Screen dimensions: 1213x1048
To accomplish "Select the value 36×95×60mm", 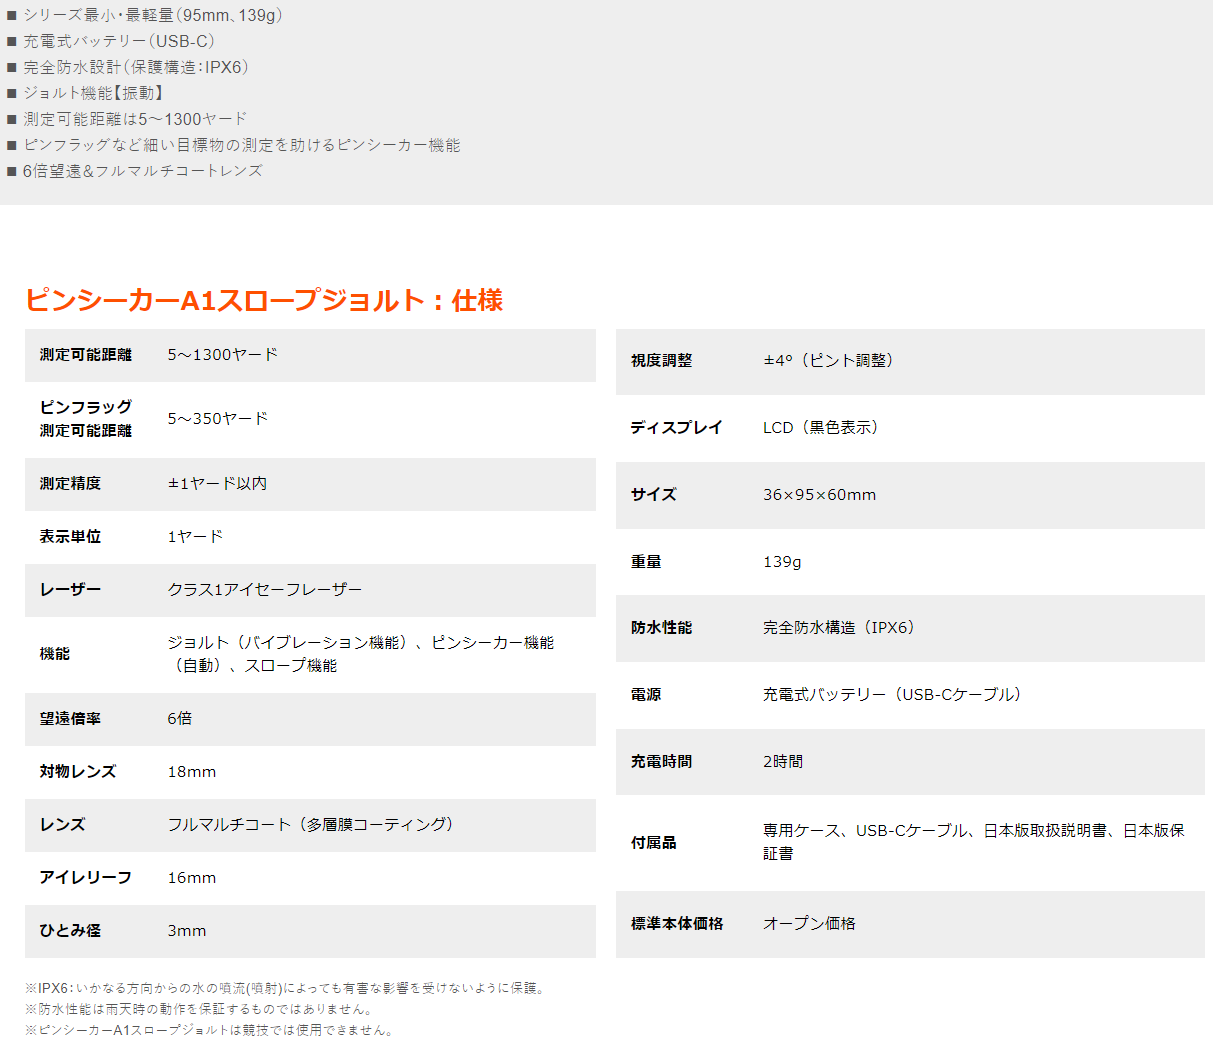I will (x=820, y=495).
